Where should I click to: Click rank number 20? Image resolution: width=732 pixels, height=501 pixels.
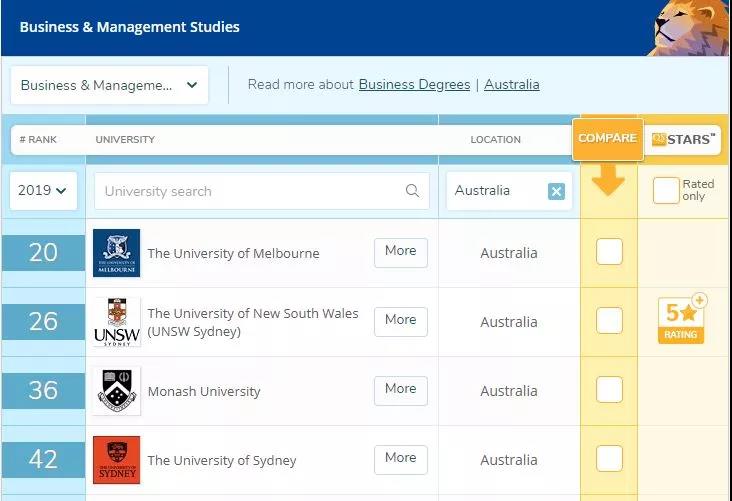point(43,253)
